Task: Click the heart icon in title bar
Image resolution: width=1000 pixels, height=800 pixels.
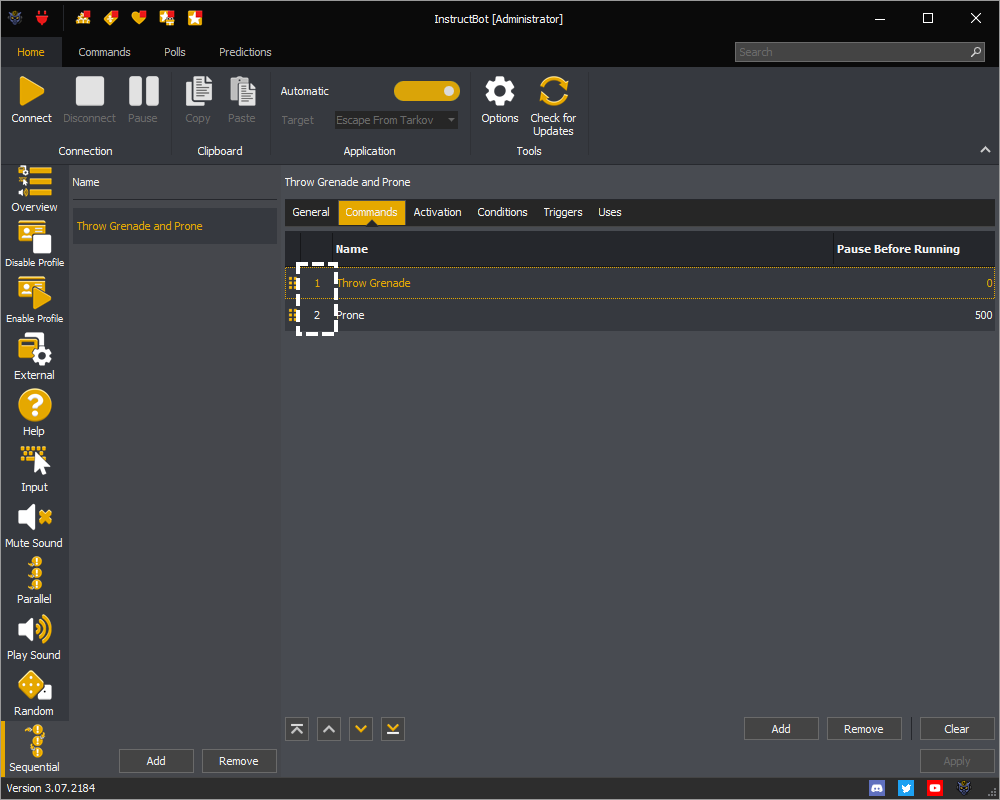Action: tap(138, 18)
